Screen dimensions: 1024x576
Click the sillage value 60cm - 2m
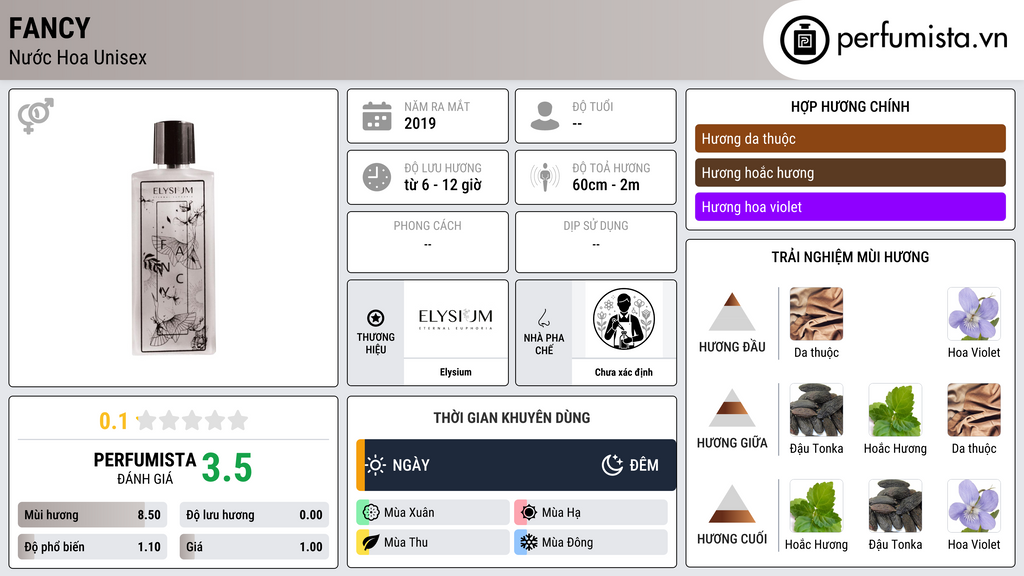pyautogui.click(x=606, y=185)
